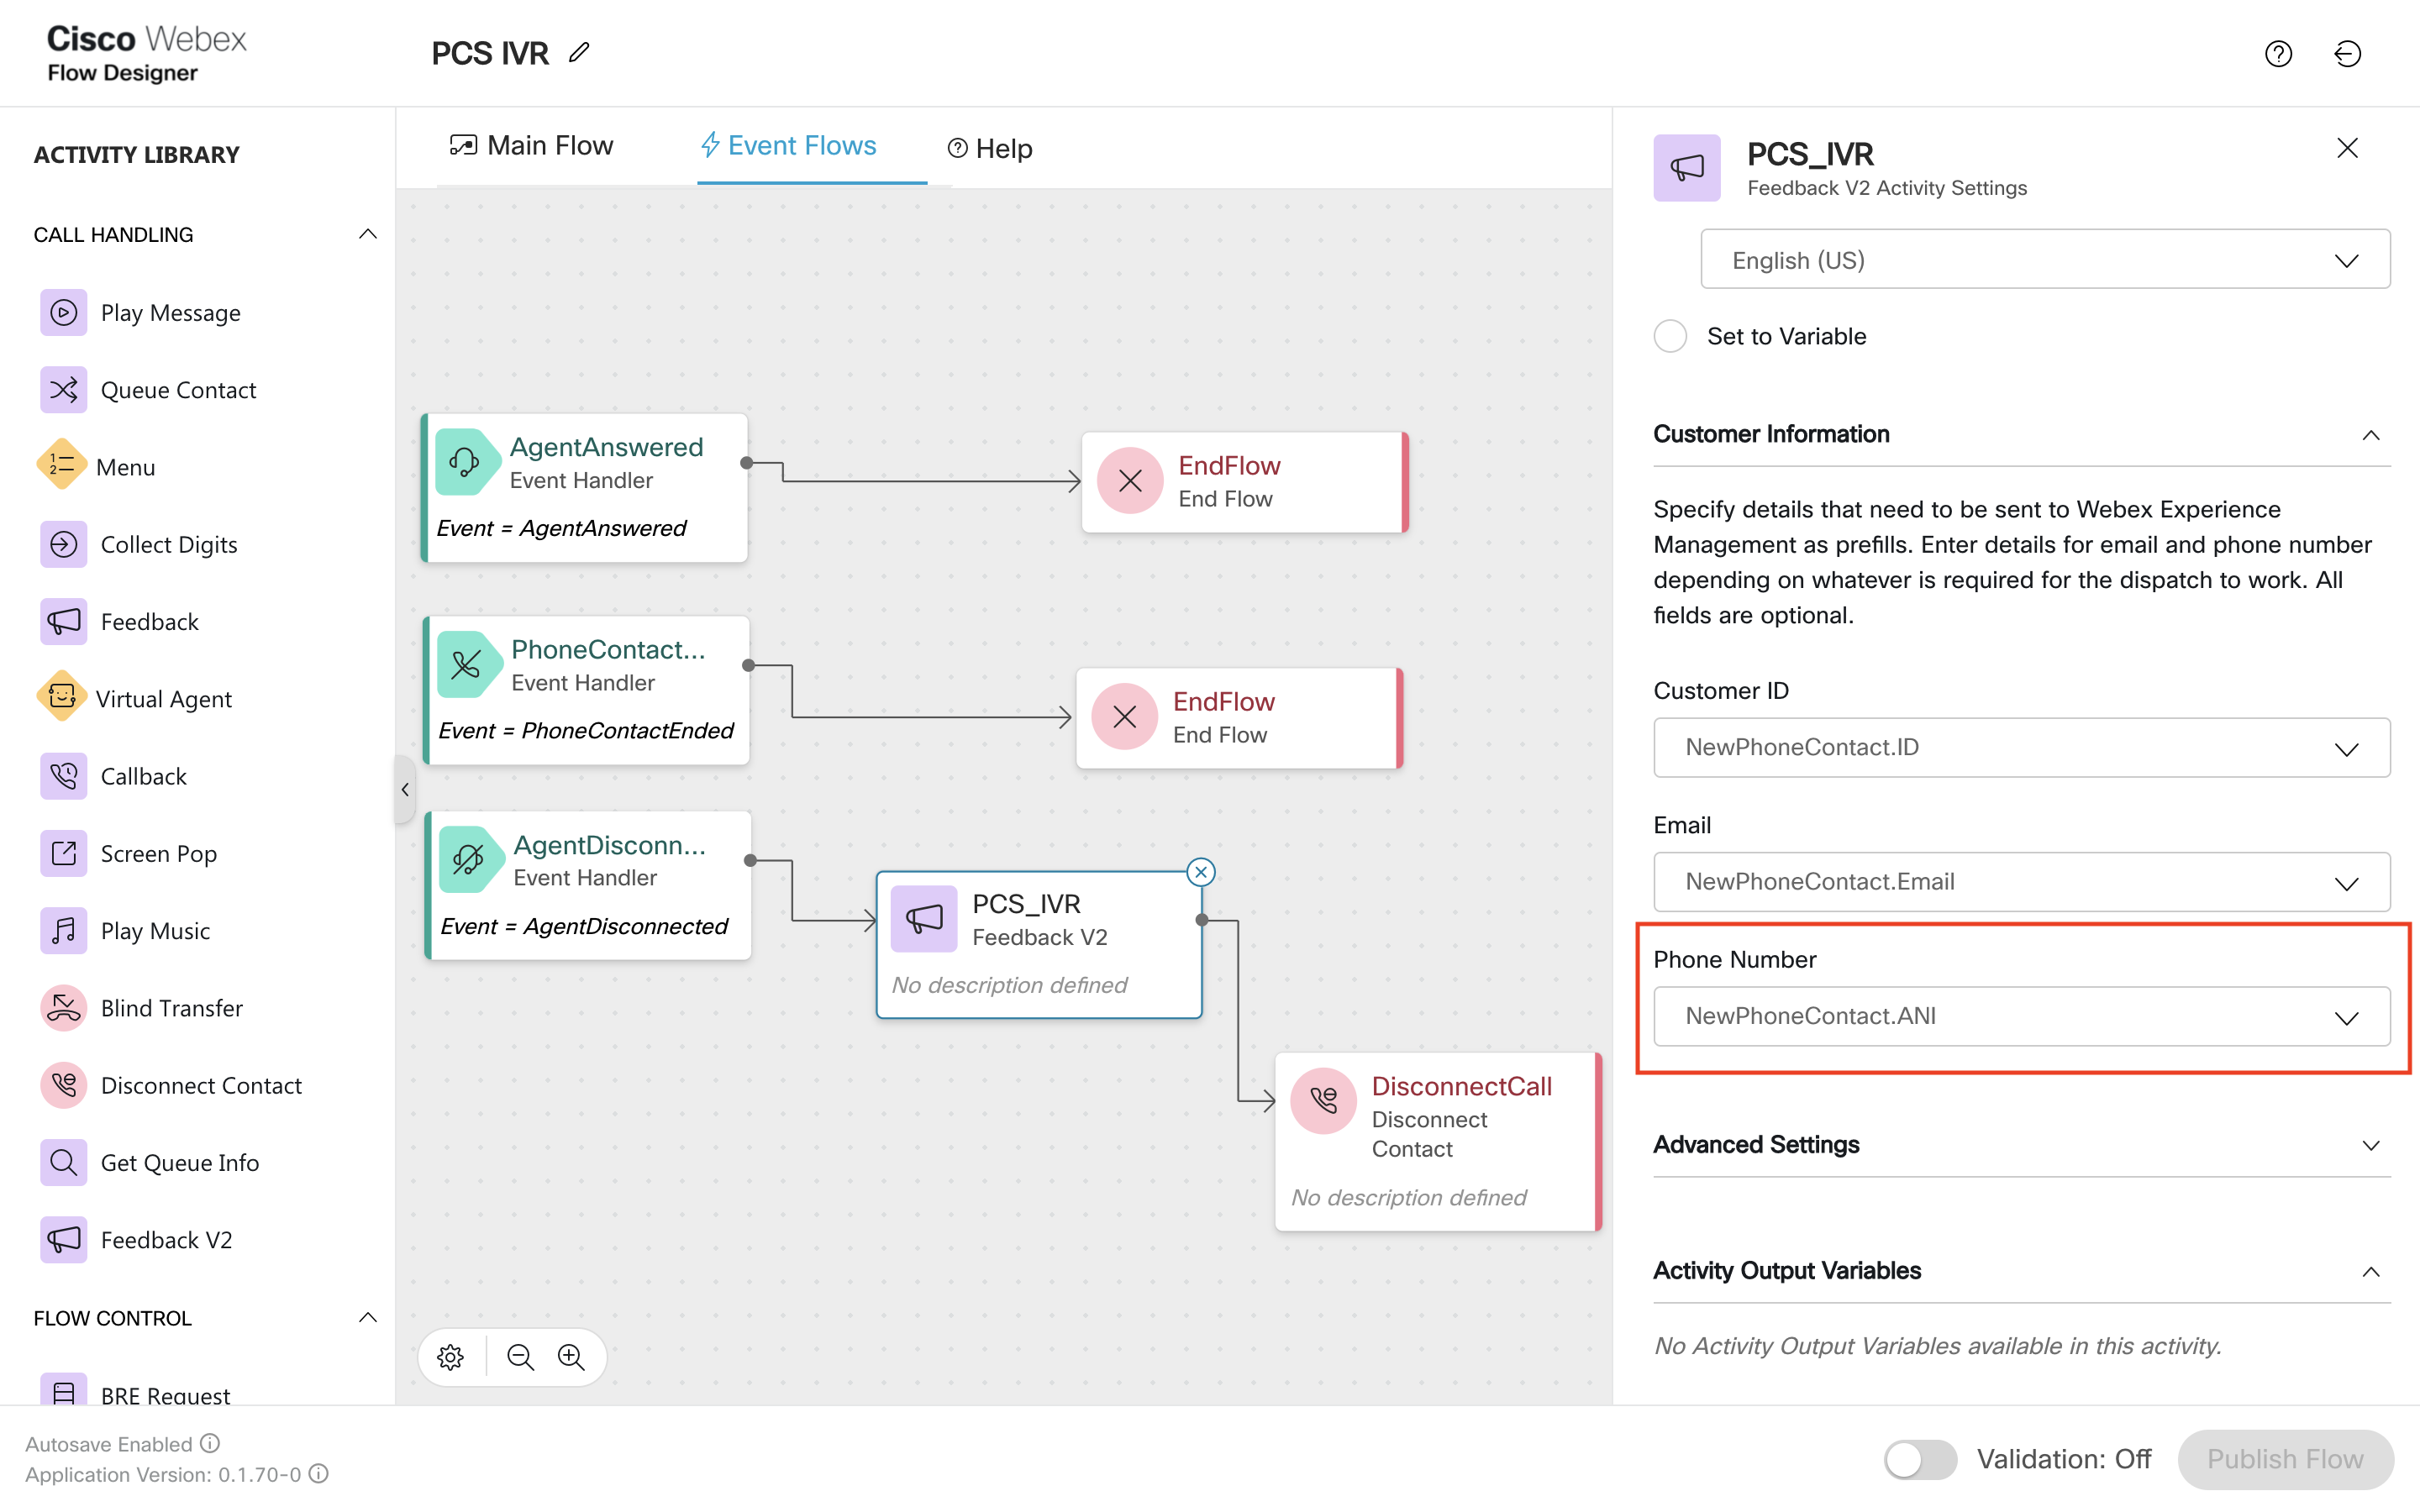The image size is (2420, 1512).
Task: Select the DisconnectCall node phone icon
Action: pos(1323,1101)
